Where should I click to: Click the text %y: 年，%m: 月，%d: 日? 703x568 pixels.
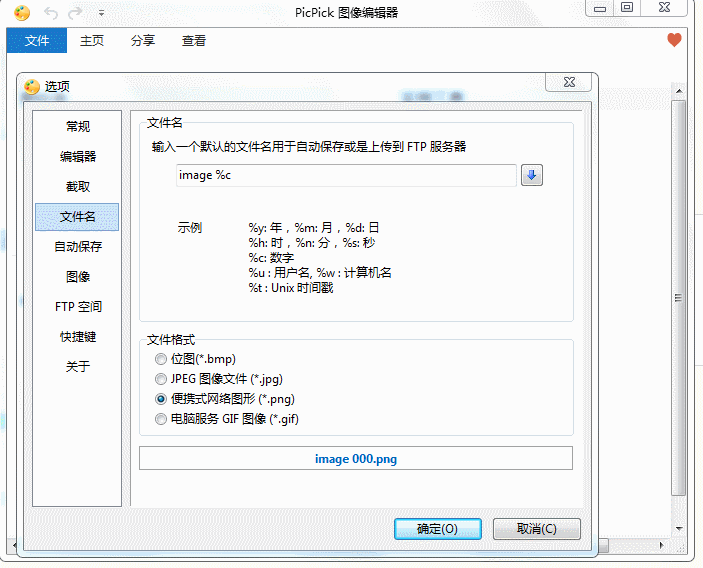tap(314, 228)
